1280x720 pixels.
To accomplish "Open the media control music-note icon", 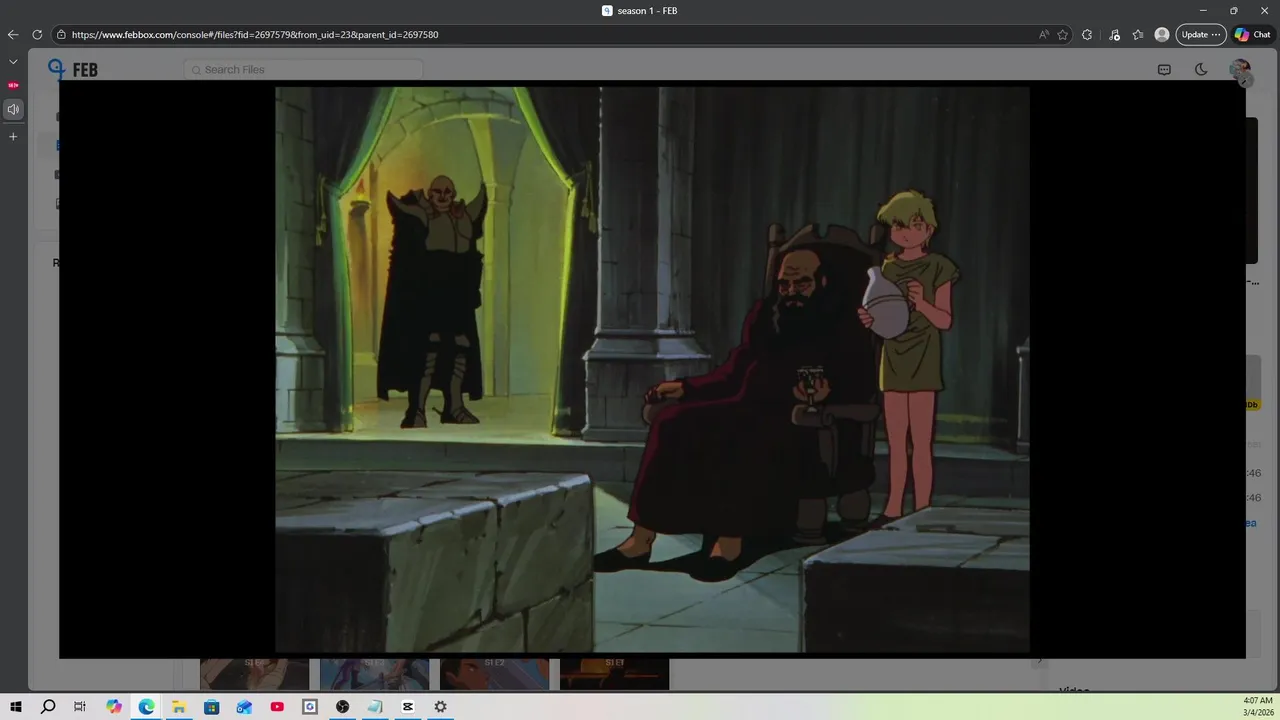I will click(x=1114, y=34).
